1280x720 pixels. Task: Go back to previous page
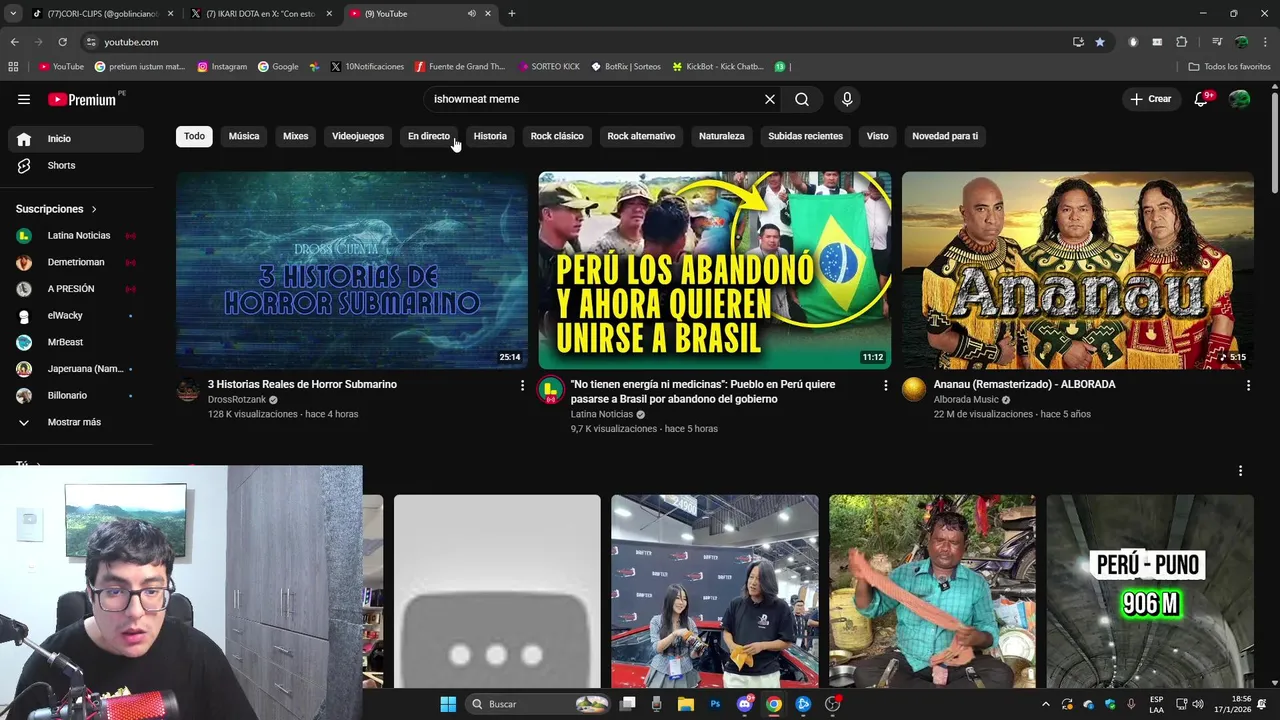coord(14,42)
